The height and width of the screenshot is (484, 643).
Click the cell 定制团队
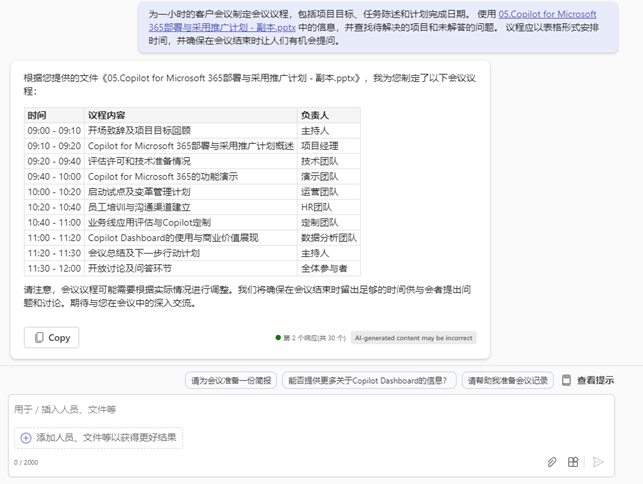click(x=329, y=222)
